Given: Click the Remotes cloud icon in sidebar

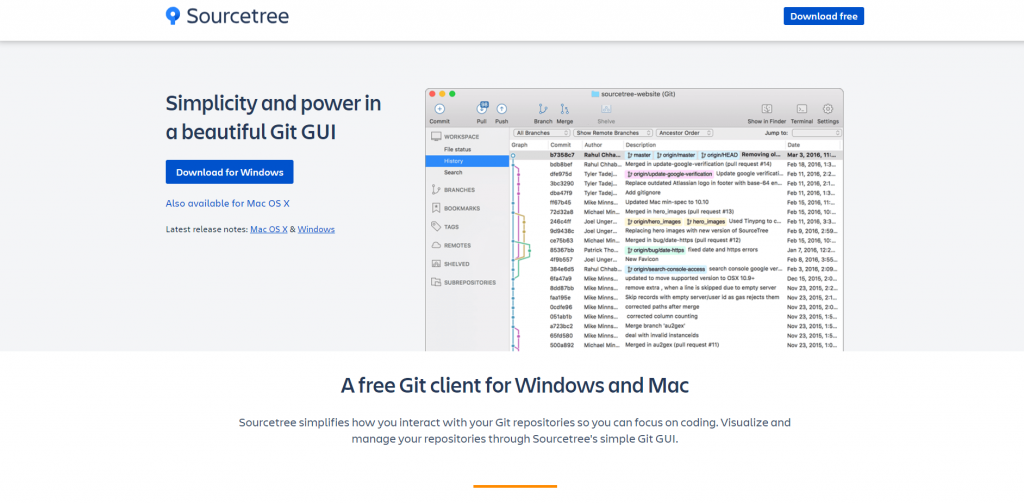Looking at the screenshot, I should click(436, 245).
